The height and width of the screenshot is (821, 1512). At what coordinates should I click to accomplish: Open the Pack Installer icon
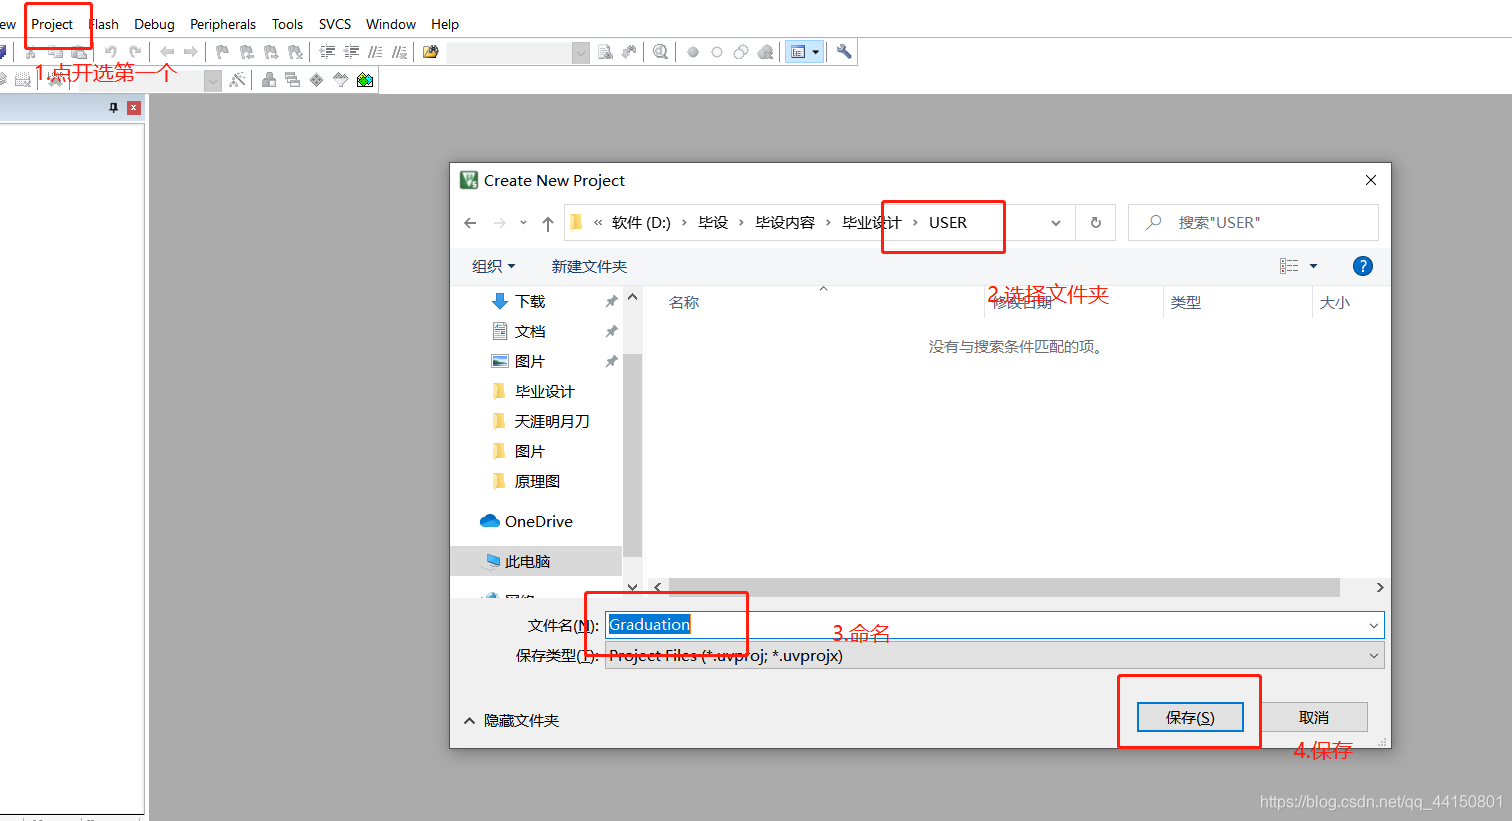click(x=365, y=80)
